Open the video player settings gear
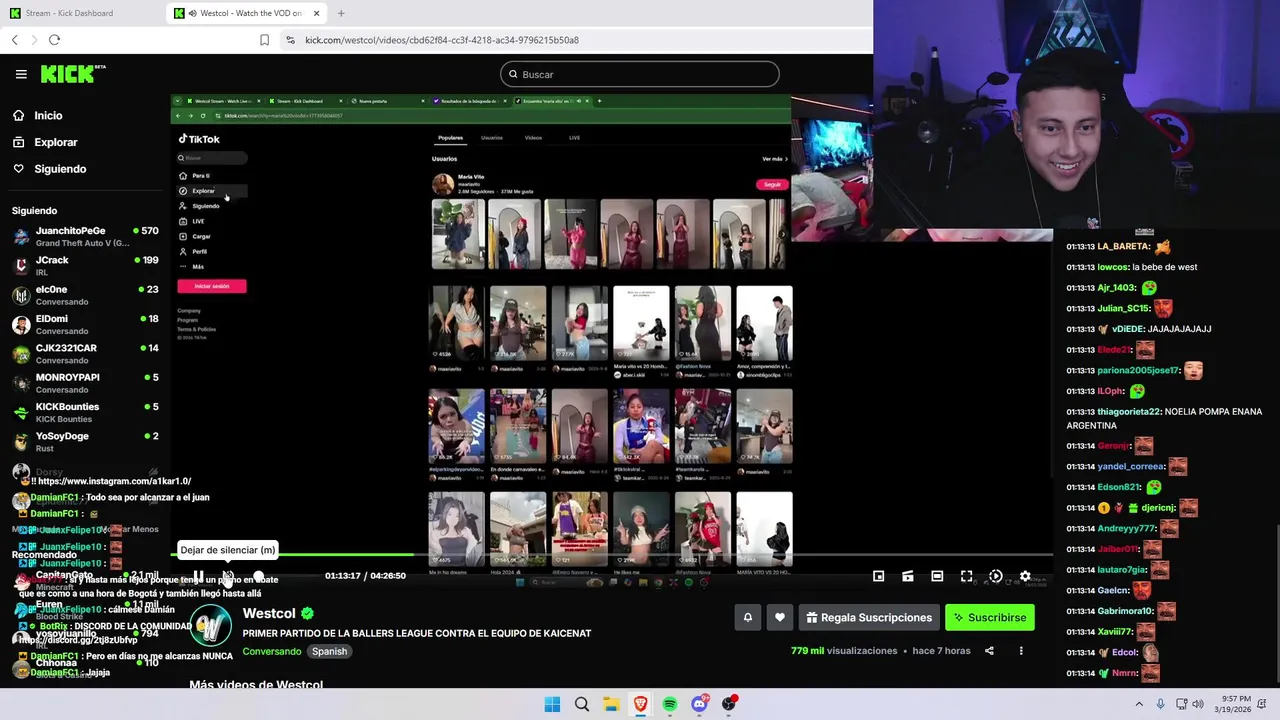1280x720 pixels. (1025, 576)
